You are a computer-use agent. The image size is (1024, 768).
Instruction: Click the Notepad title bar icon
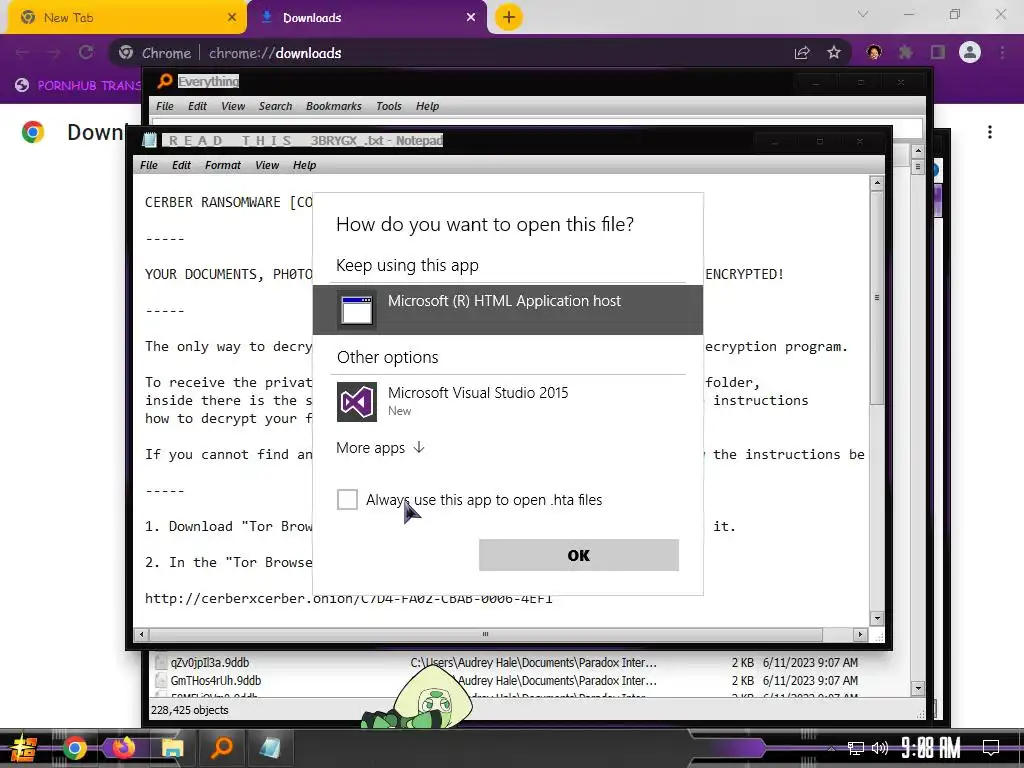pyautogui.click(x=150, y=140)
